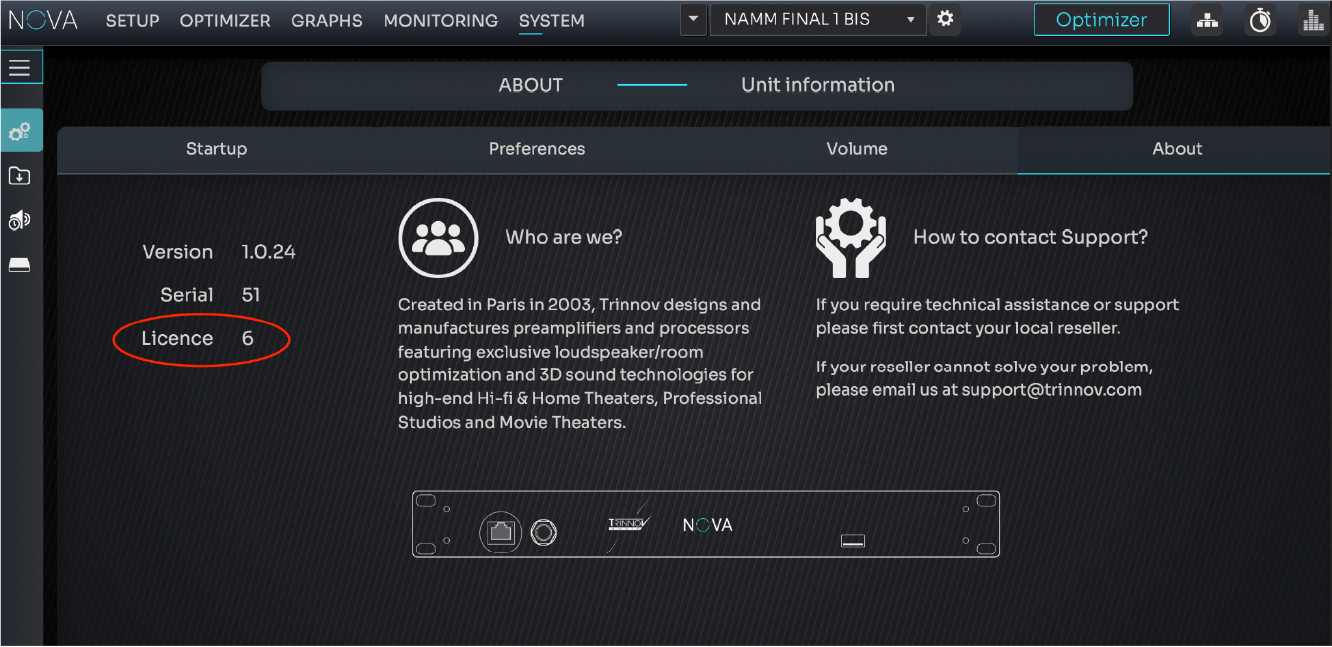Image resolution: width=1332 pixels, height=647 pixels.
Task: Open the Volume tab
Action: 857,149
